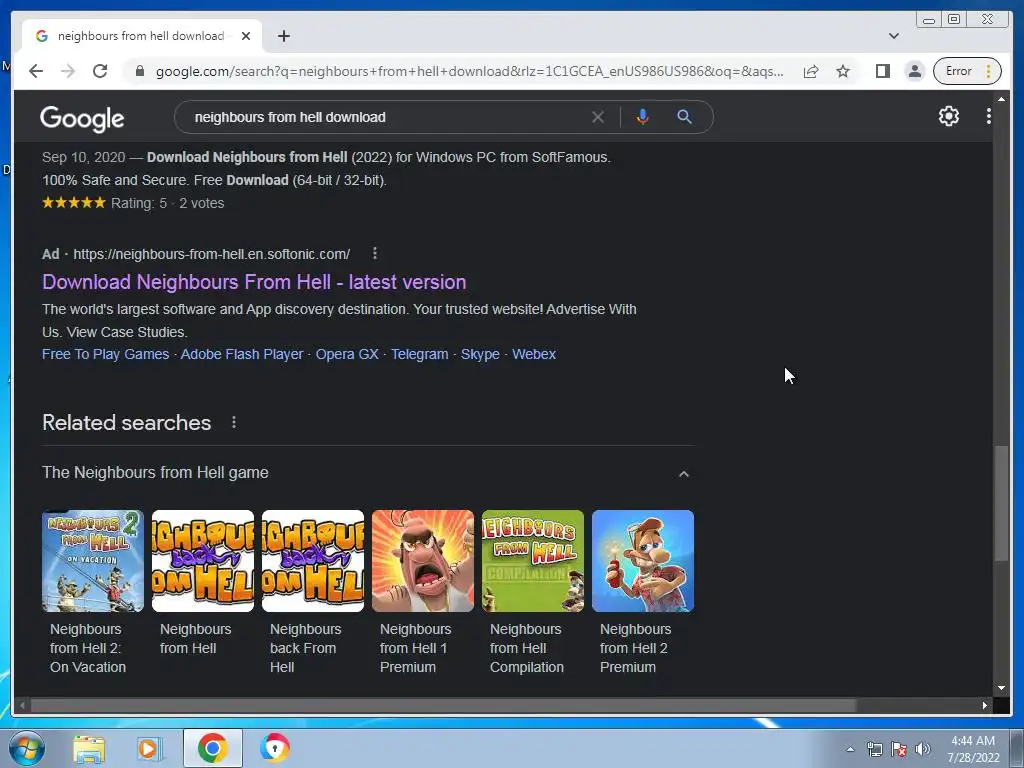
Task: Click the Skype sitelink
Action: point(480,354)
